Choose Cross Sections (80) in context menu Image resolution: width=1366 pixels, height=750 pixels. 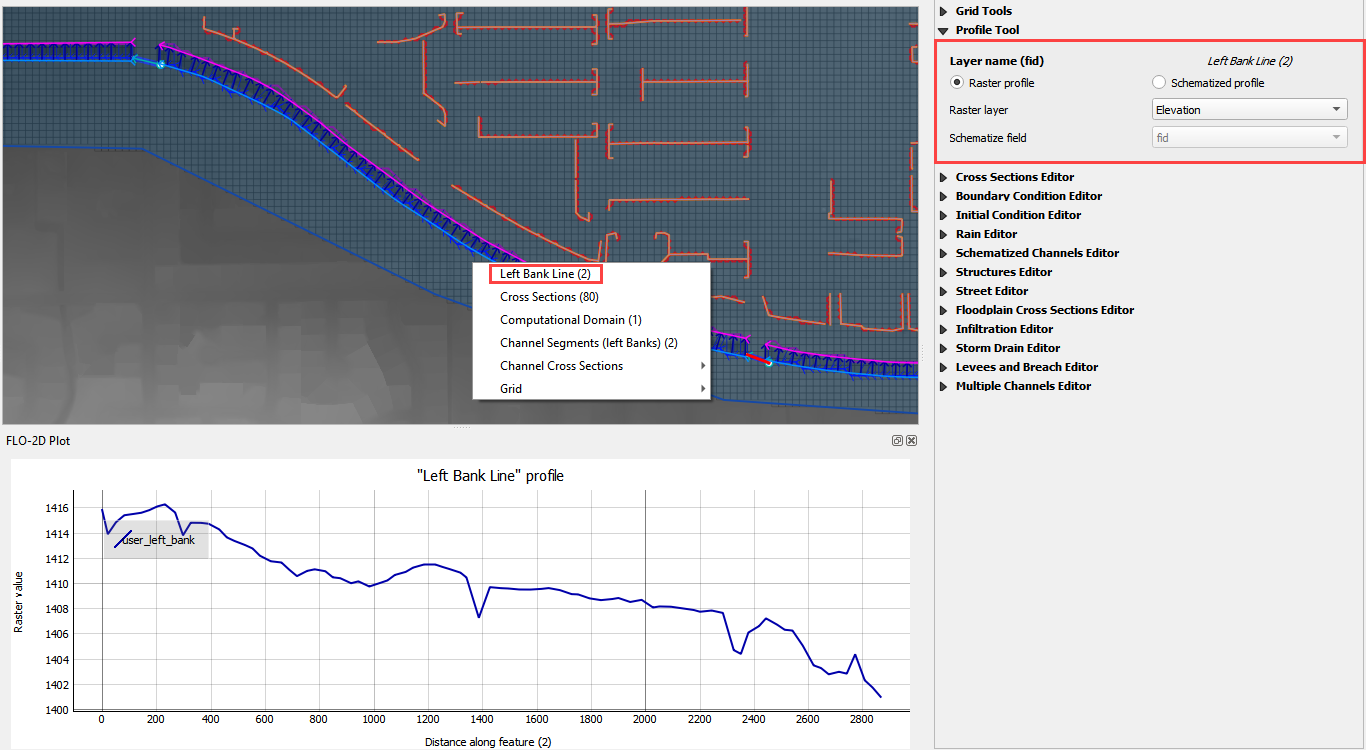click(549, 297)
